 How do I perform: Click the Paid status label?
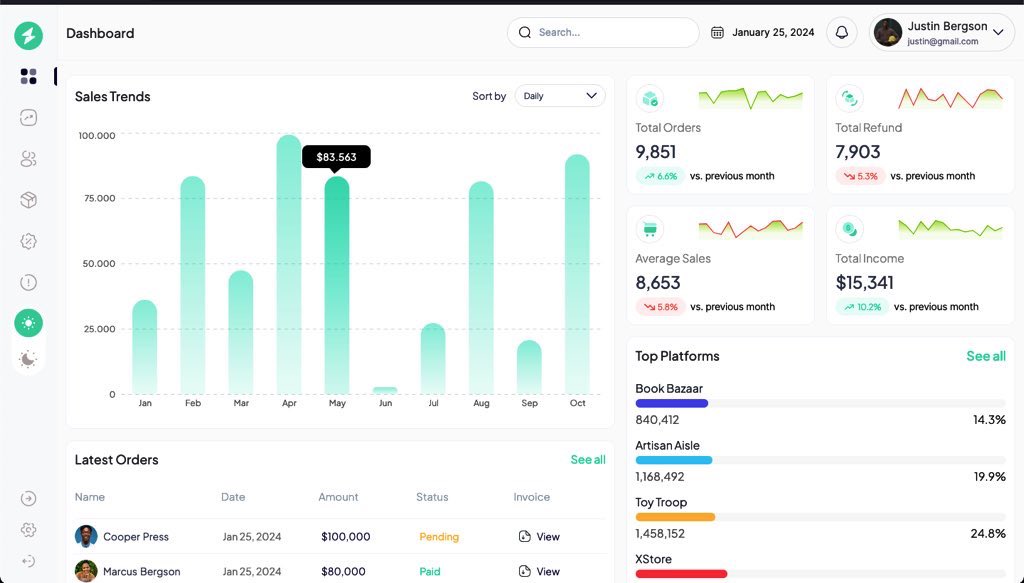coord(430,571)
